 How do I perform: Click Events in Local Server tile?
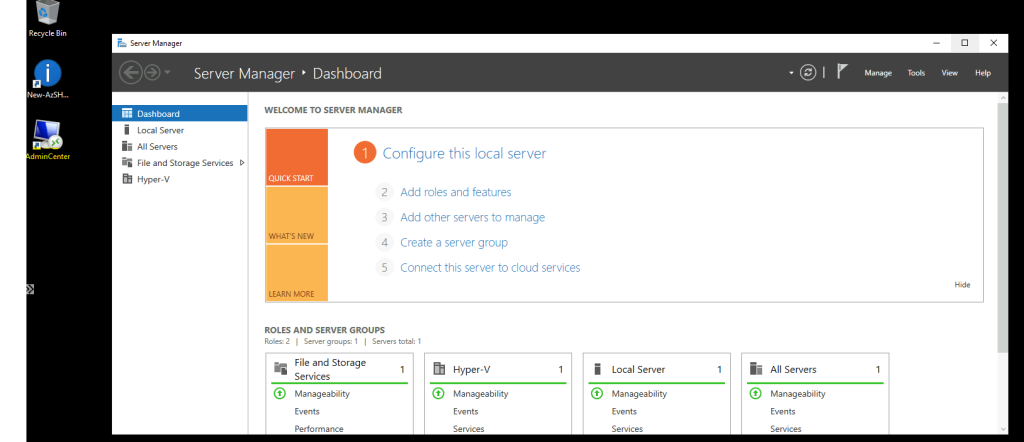[x=624, y=411]
